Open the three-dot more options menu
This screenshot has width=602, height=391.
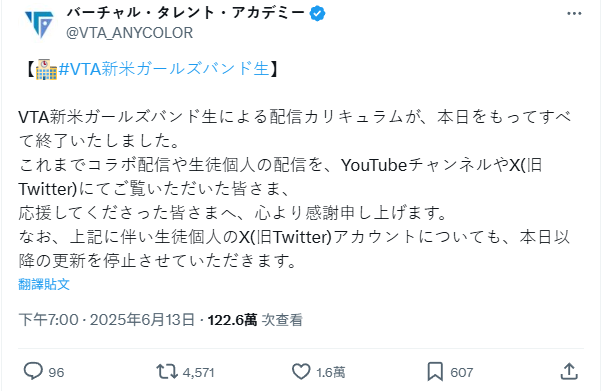(574, 13)
